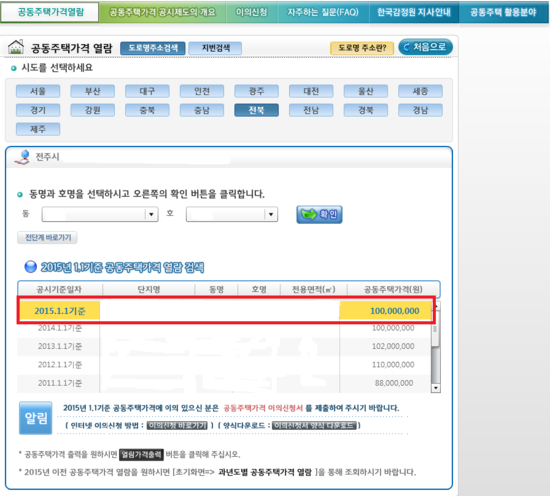Screen dimensions: 550x496
Task: Click the 102,000,000 price value
Action: pos(393,346)
